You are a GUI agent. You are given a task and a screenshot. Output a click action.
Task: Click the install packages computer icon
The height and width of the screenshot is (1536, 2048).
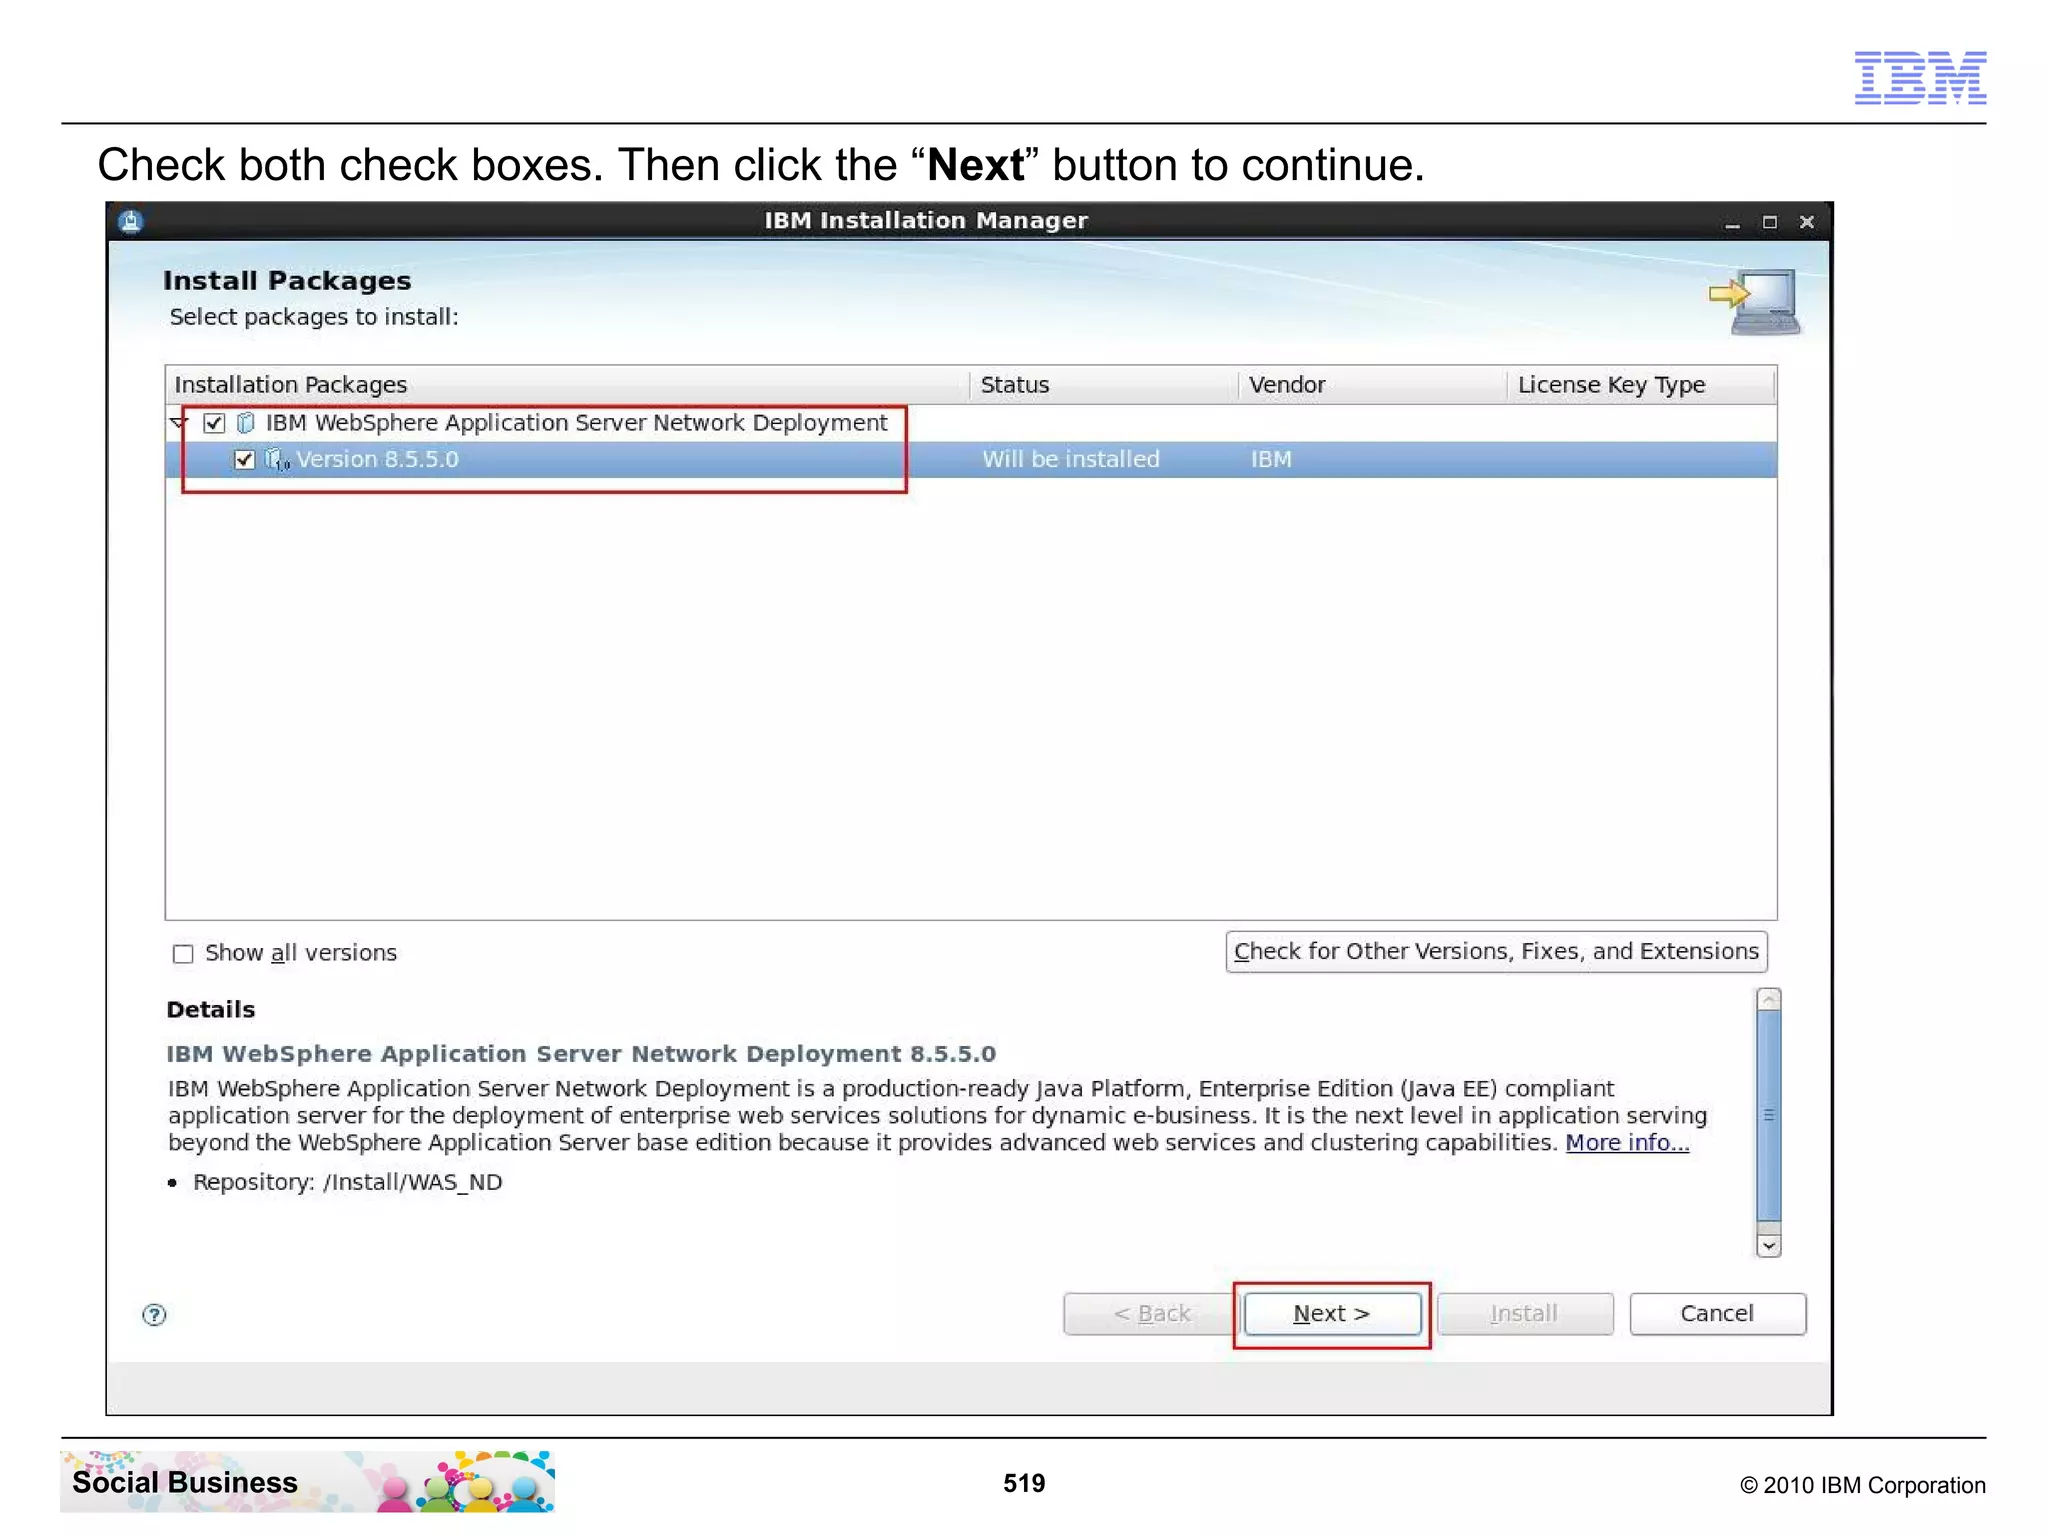point(1755,302)
